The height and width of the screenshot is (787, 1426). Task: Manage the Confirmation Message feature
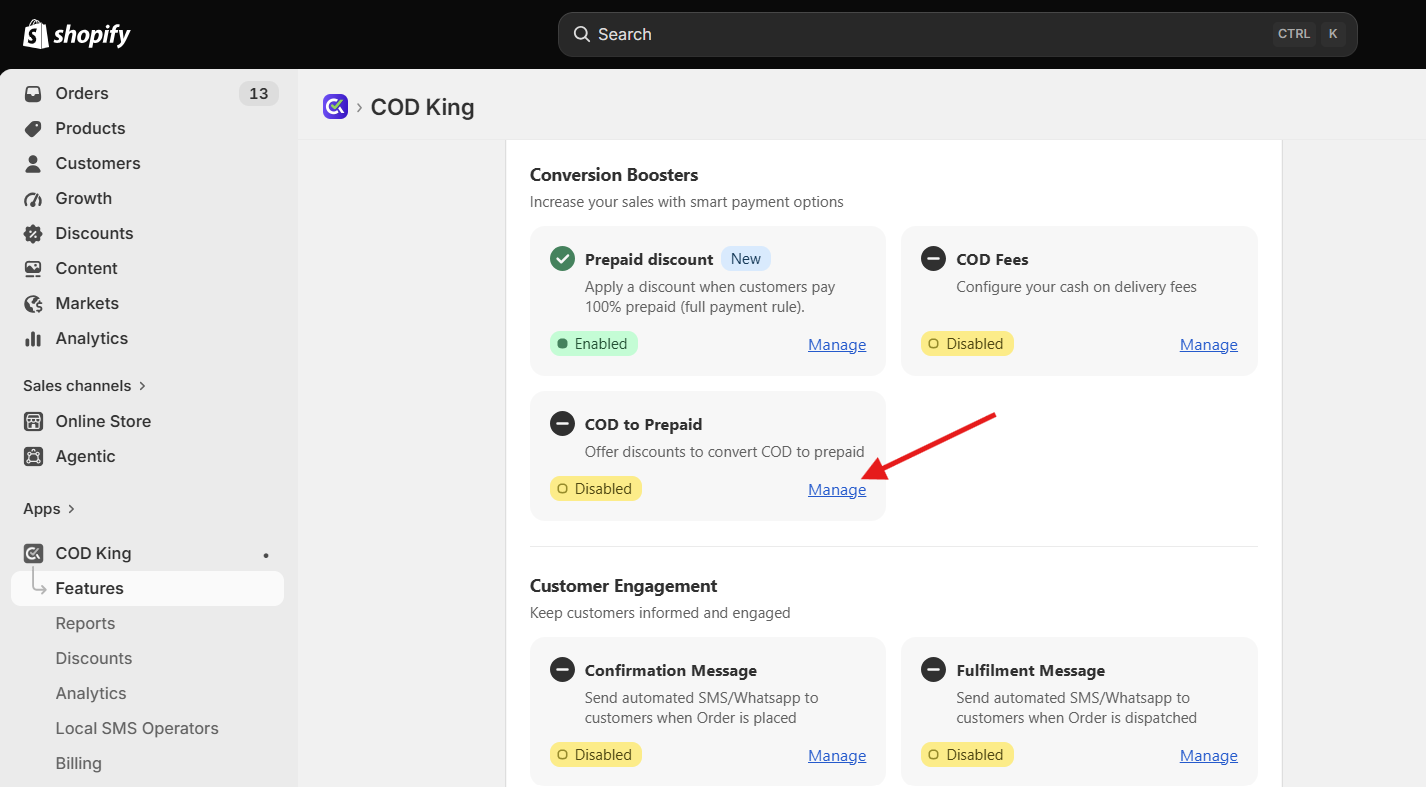tap(837, 756)
